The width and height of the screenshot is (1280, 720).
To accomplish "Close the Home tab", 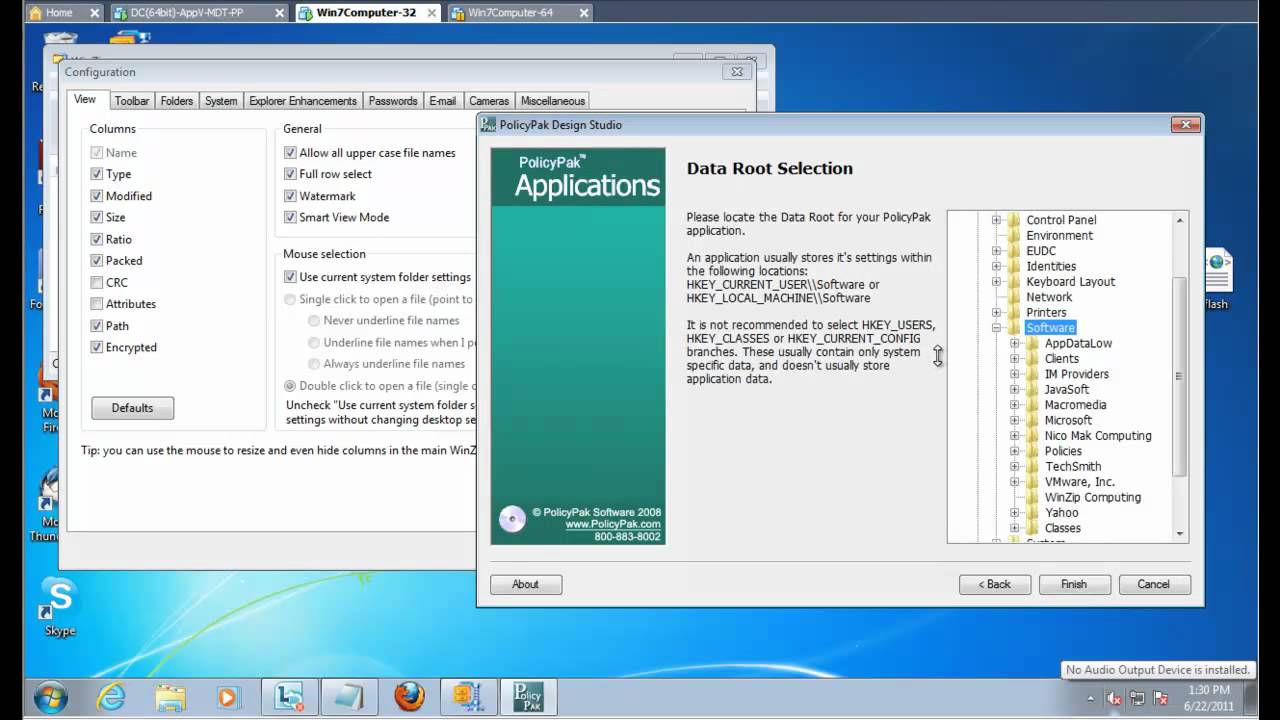I will pos(95,13).
